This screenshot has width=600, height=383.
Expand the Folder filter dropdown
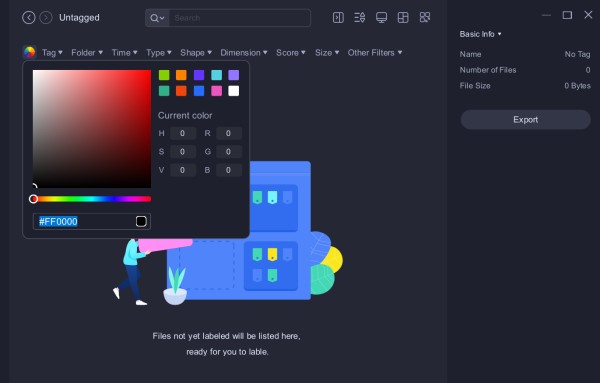pos(87,52)
